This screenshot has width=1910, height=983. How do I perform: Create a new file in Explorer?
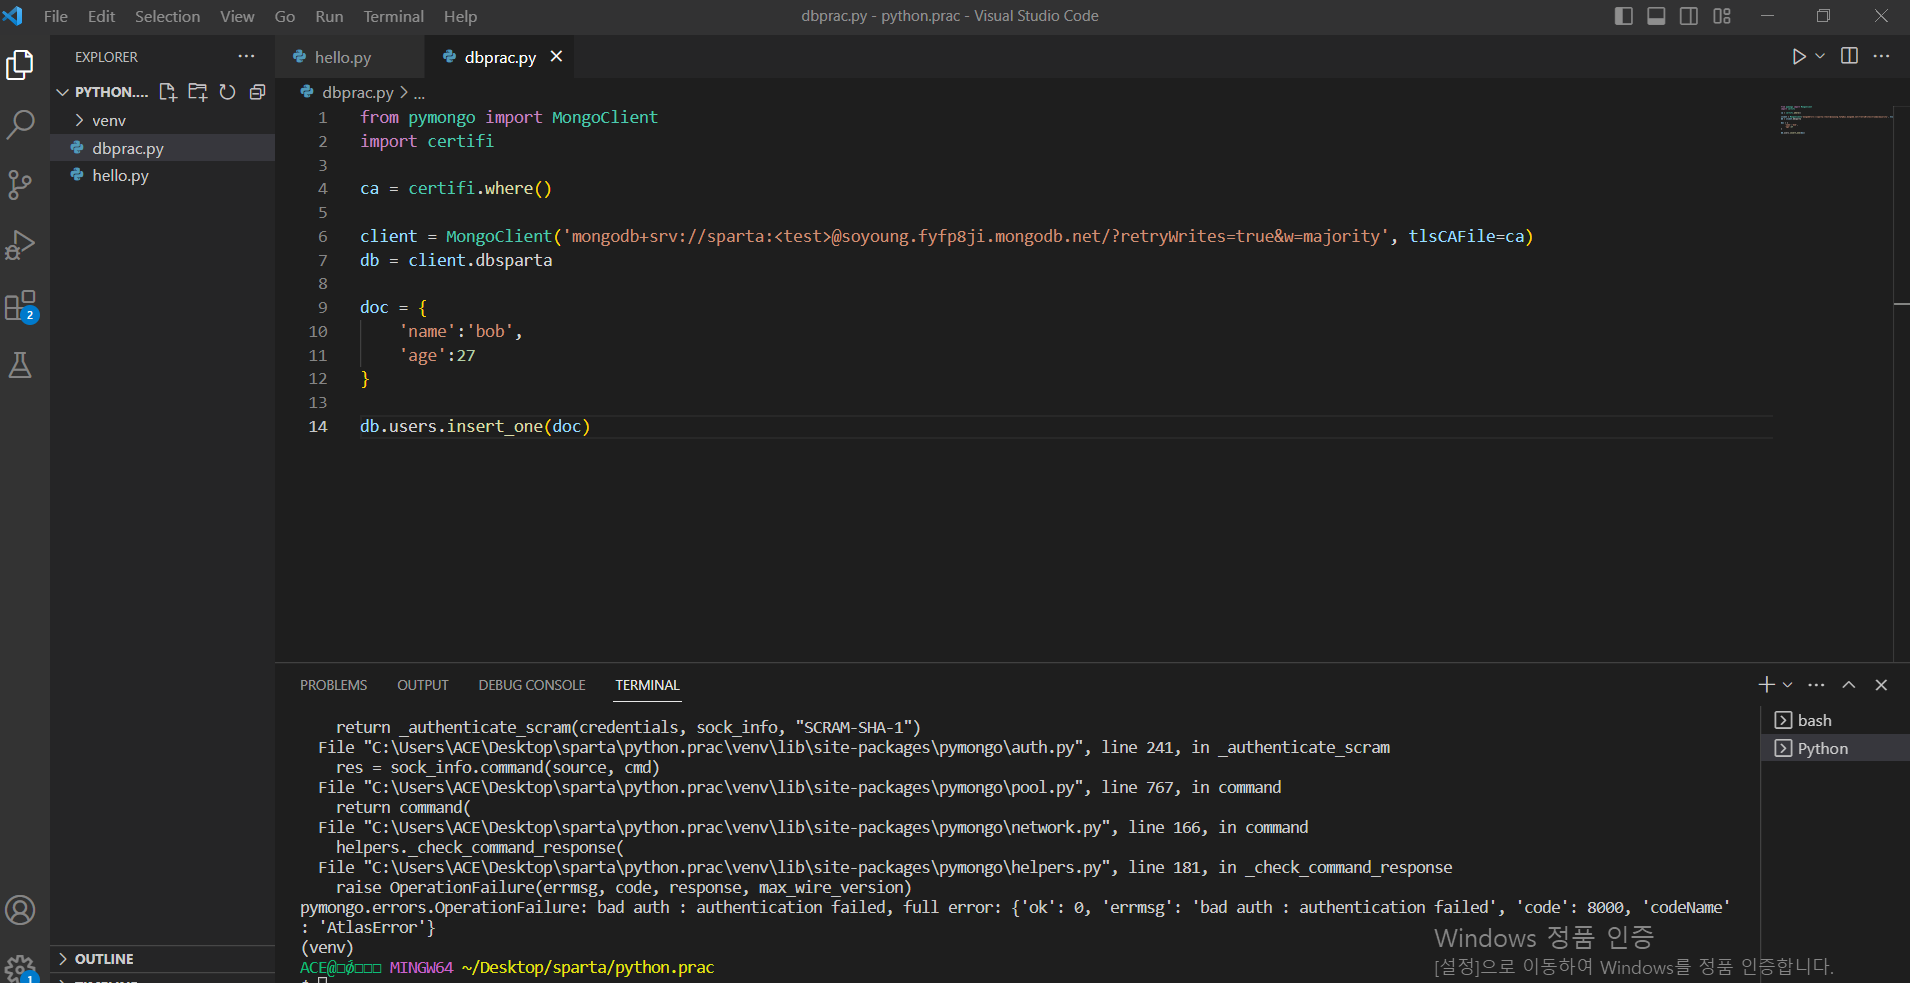click(168, 92)
